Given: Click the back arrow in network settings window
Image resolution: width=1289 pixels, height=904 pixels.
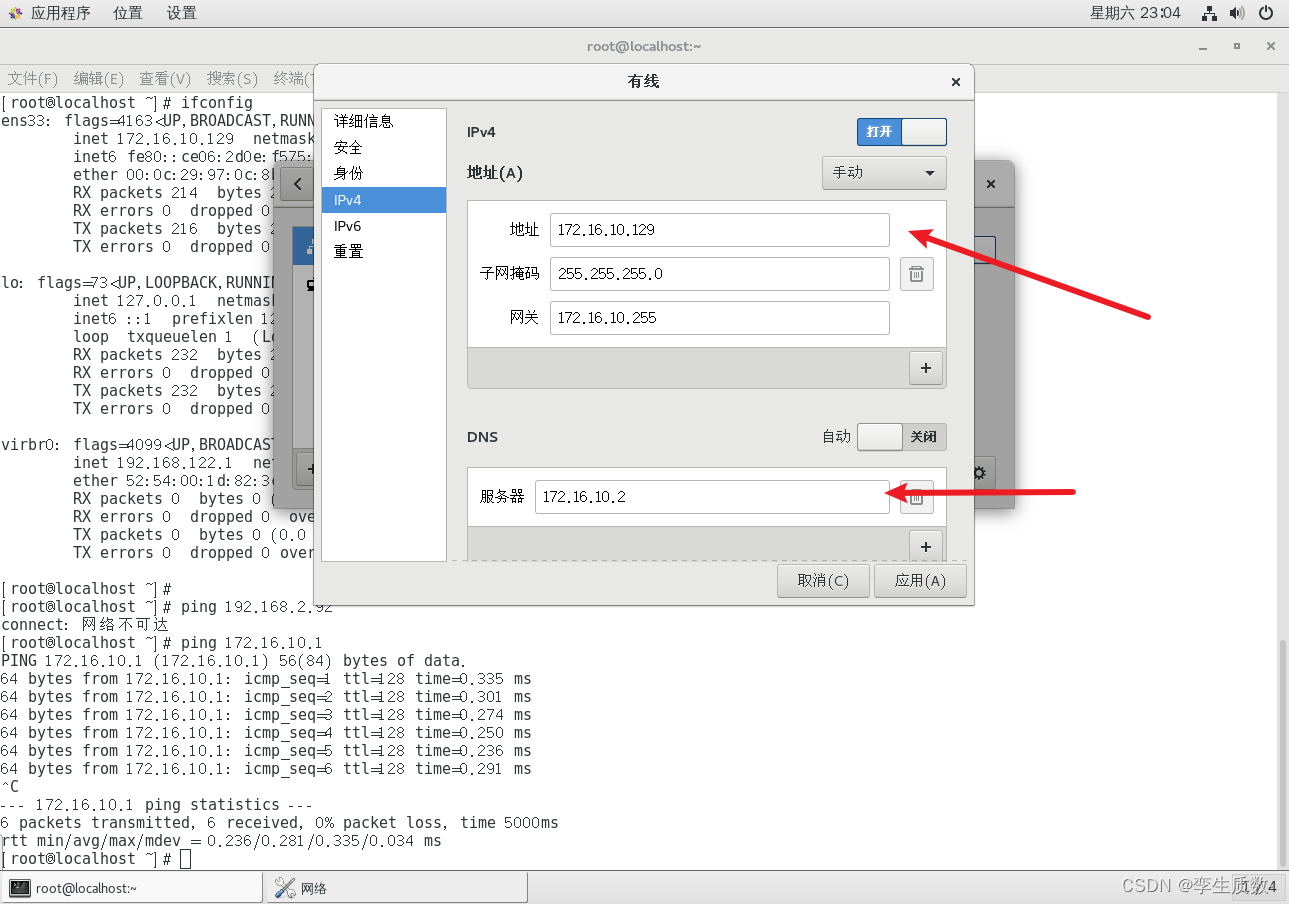Looking at the screenshot, I should point(298,184).
